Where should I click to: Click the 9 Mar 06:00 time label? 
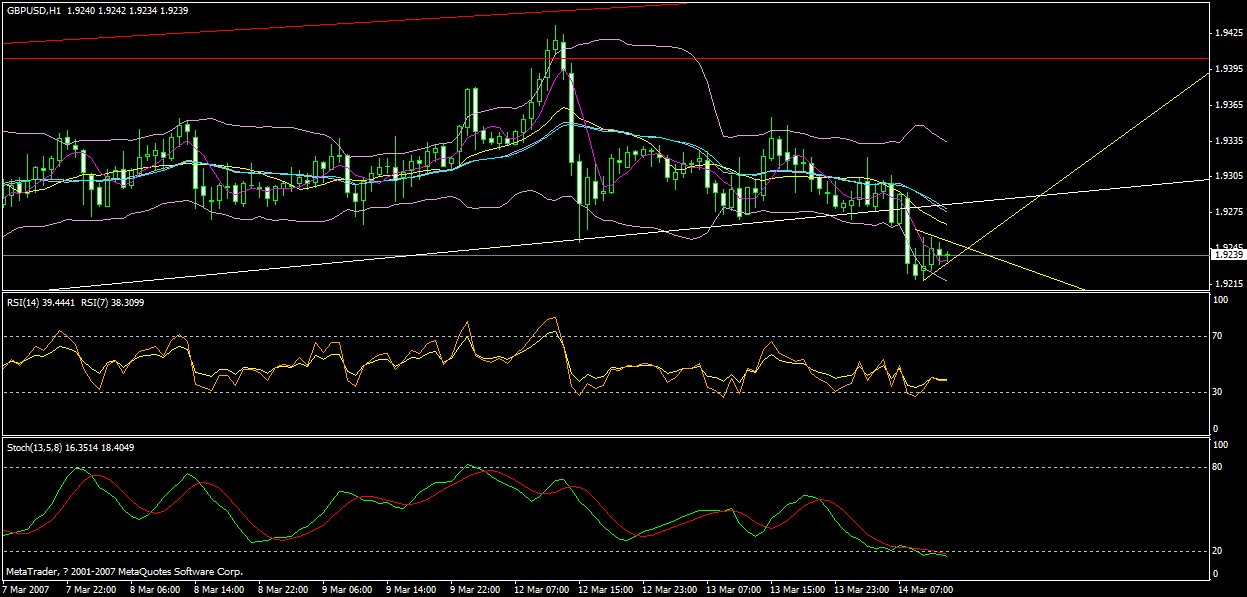[x=348, y=590]
